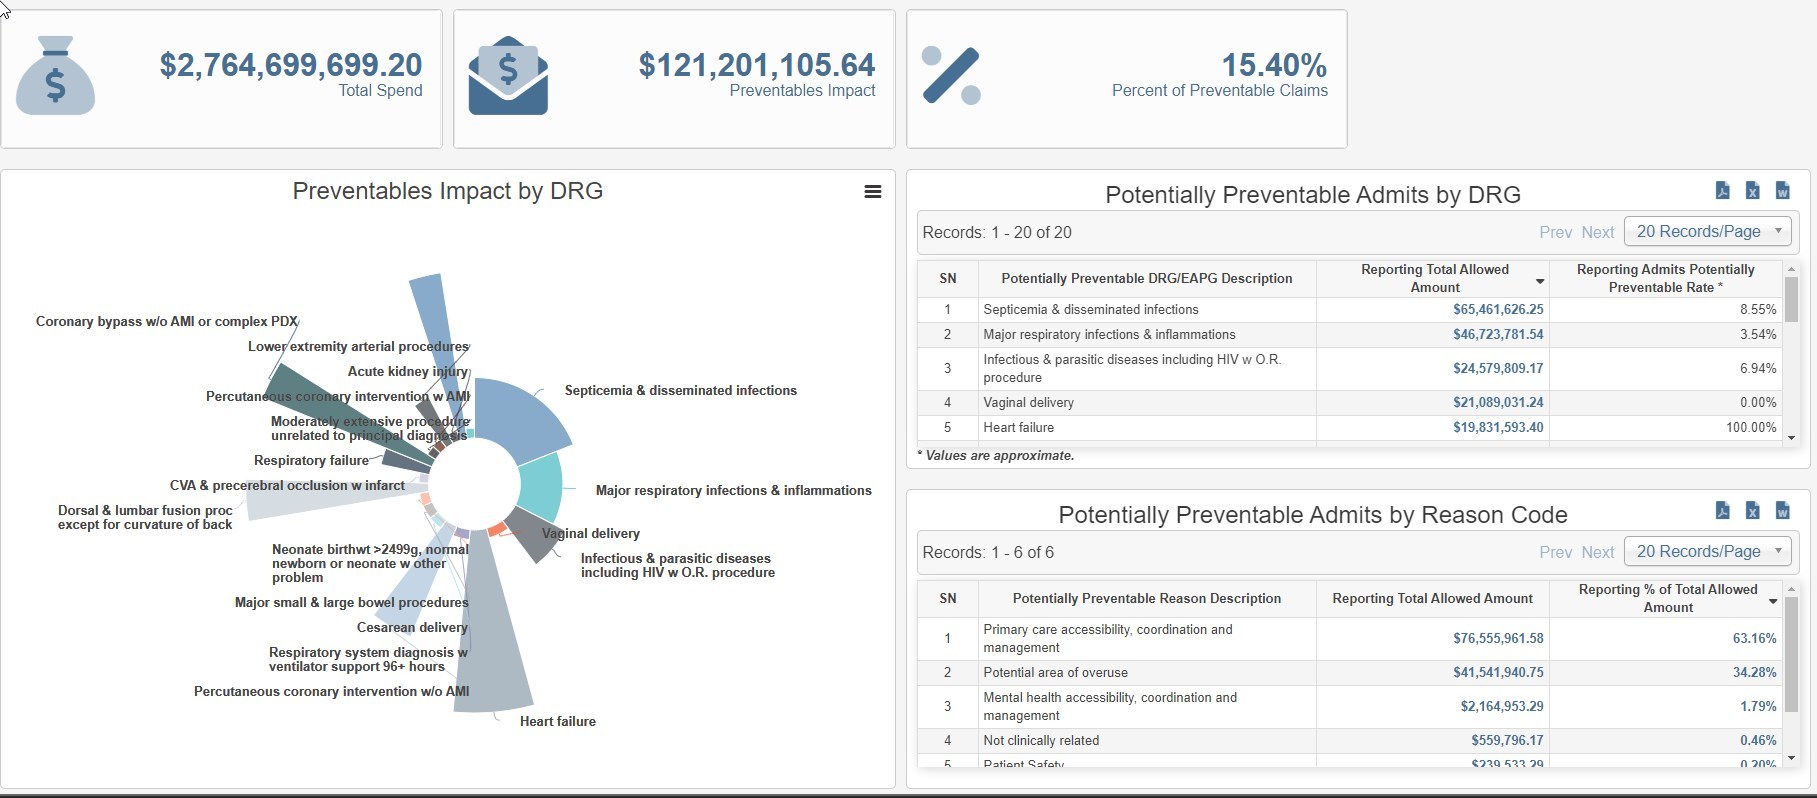
Task: Sort by Reporting % of Total Allowed Amount arrow
Action: (1773, 602)
